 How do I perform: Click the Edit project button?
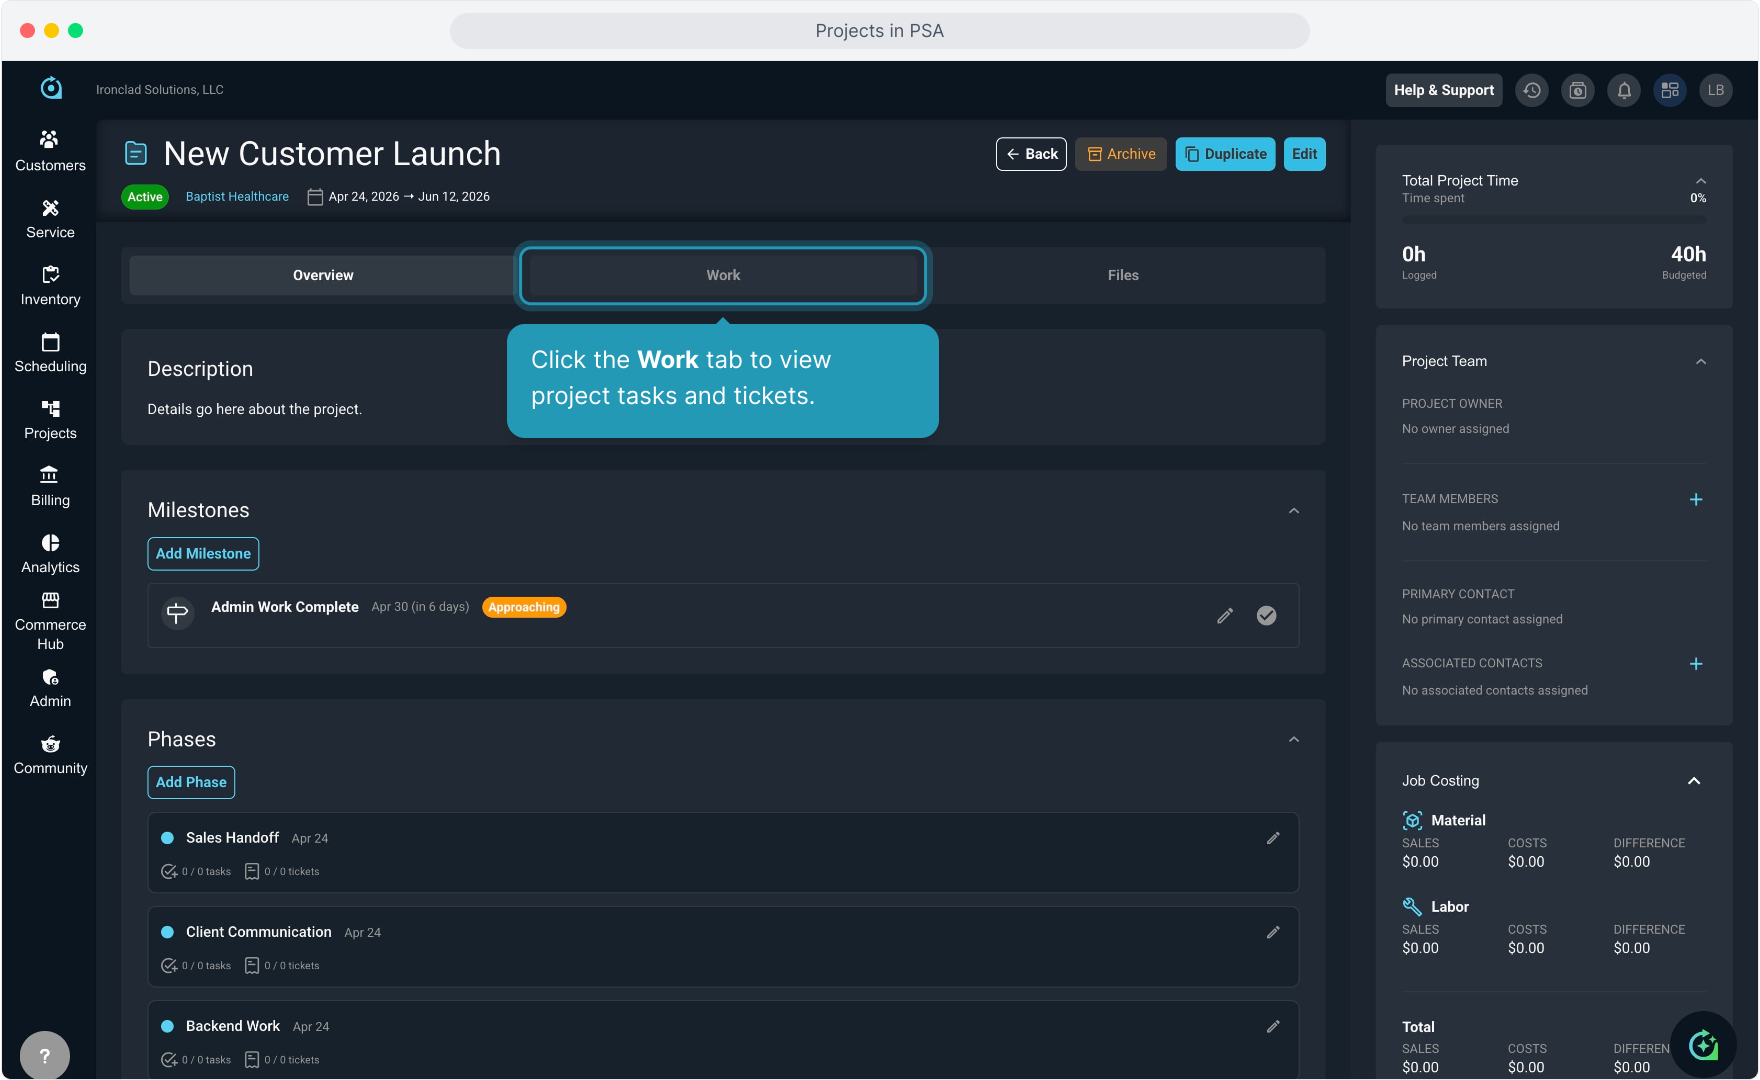point(1304,154)
